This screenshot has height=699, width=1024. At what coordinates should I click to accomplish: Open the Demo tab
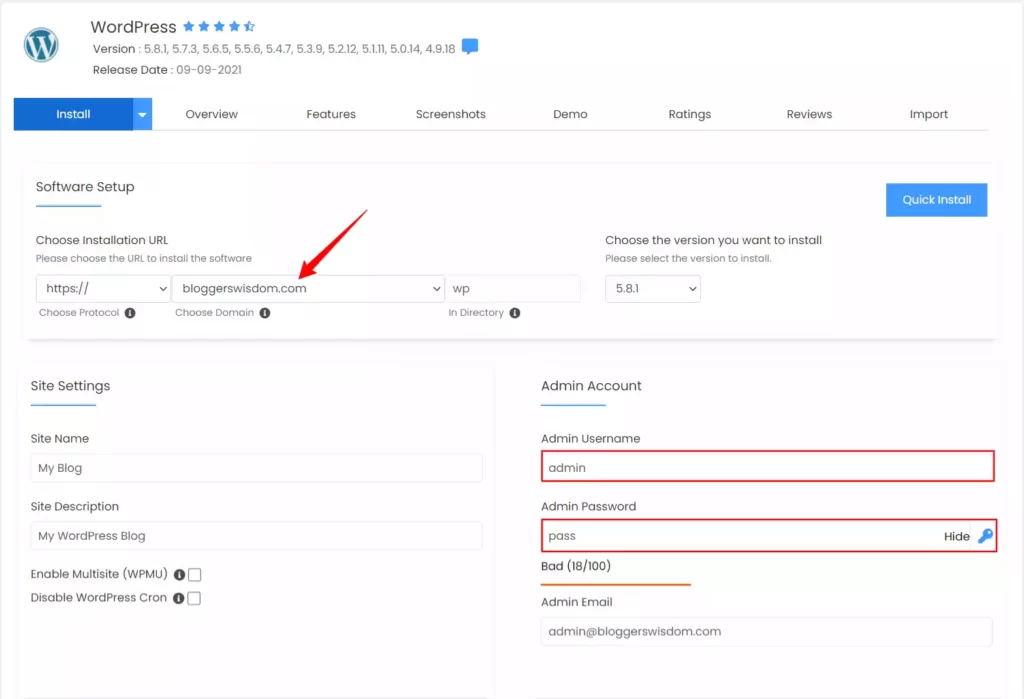point(570,114)
